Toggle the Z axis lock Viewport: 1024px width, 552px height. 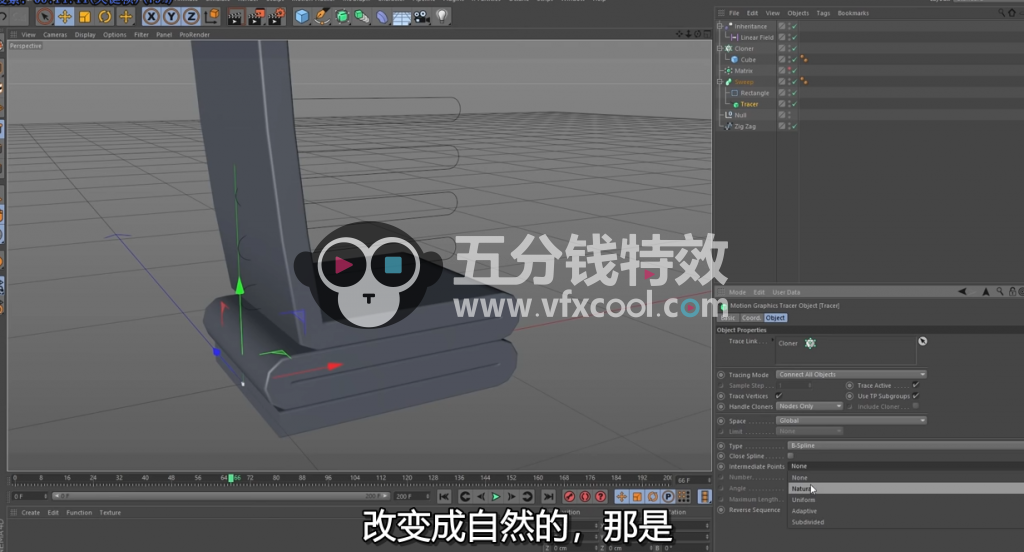pos(191,17)
